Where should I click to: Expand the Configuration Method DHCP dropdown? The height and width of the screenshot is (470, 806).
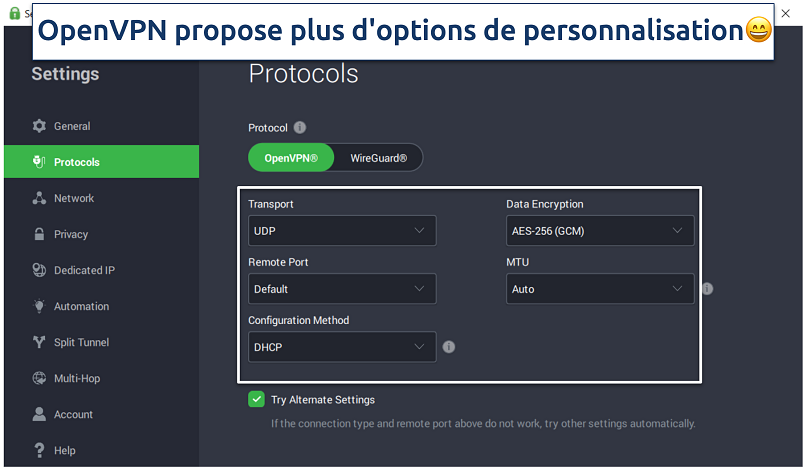(x=342, y=347)
